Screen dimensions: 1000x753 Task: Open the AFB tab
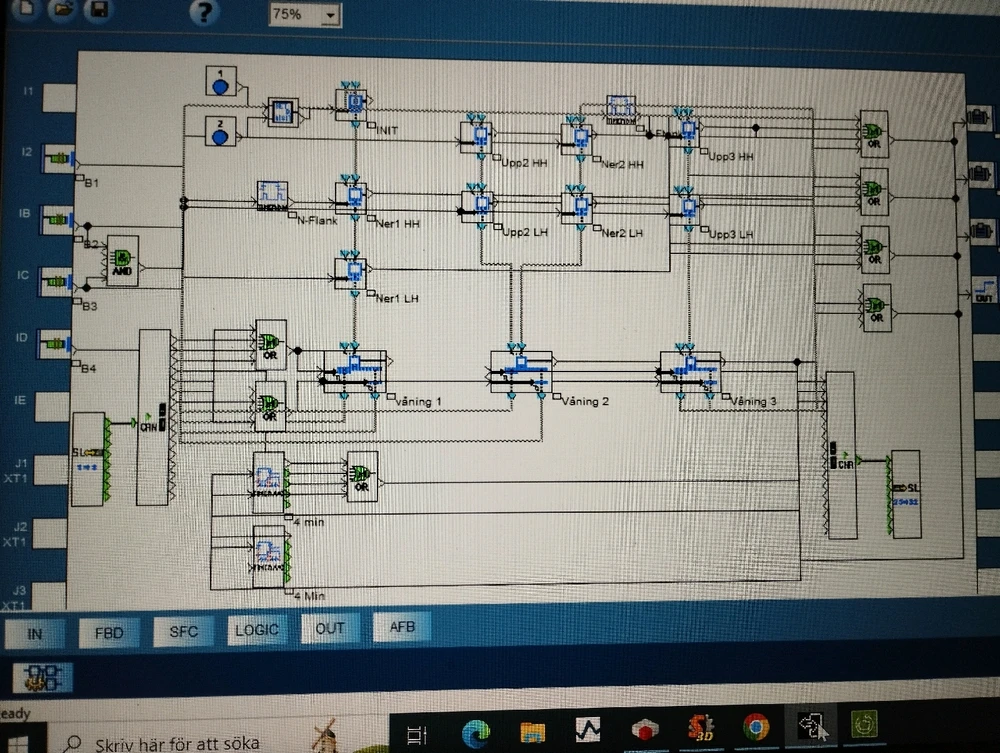click(402, 627)
